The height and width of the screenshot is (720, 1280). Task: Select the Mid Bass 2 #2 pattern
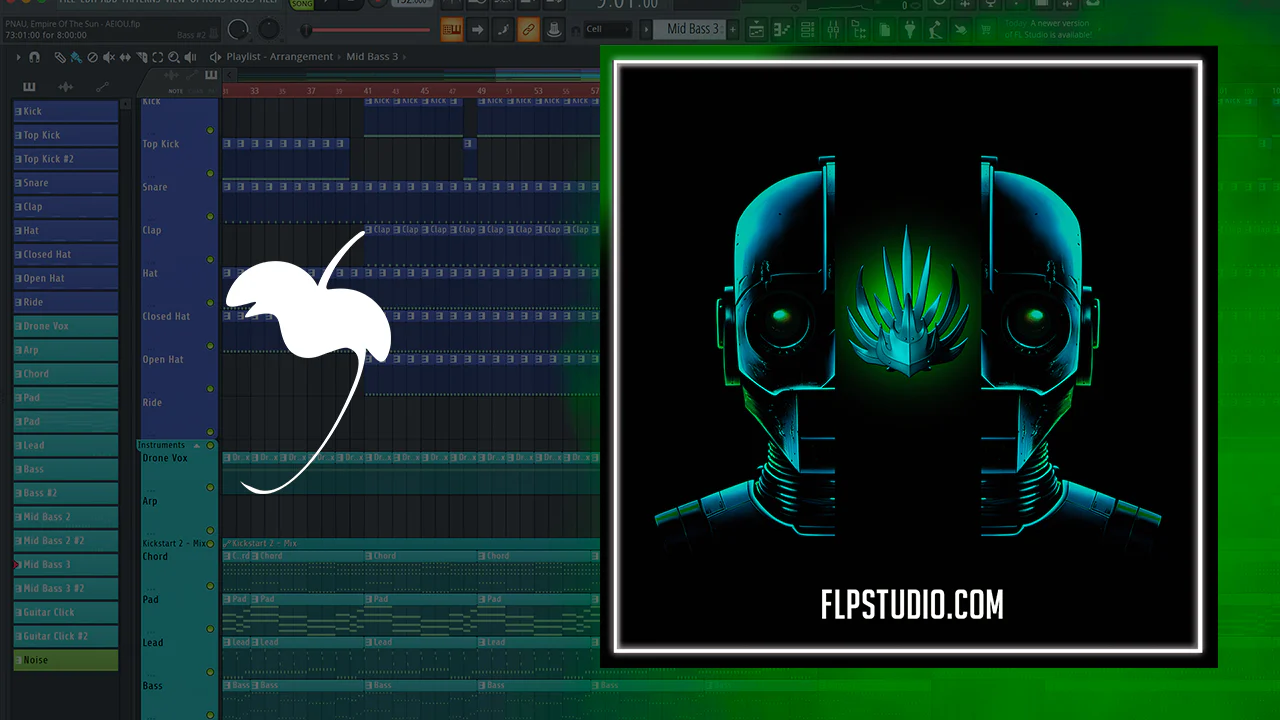66,541
